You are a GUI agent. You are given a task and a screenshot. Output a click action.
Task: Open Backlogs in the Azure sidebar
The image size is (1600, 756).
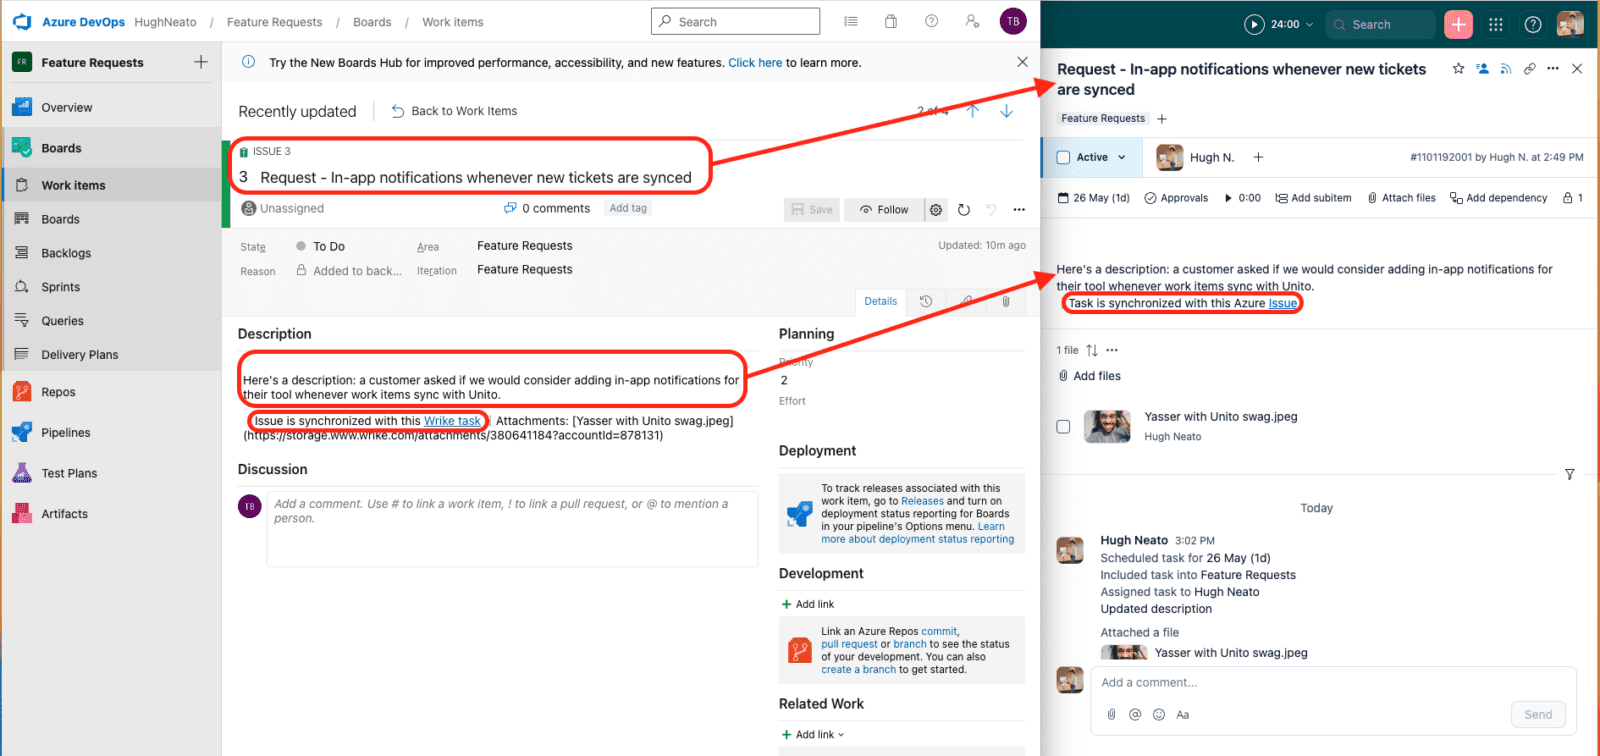coord(66,253)
